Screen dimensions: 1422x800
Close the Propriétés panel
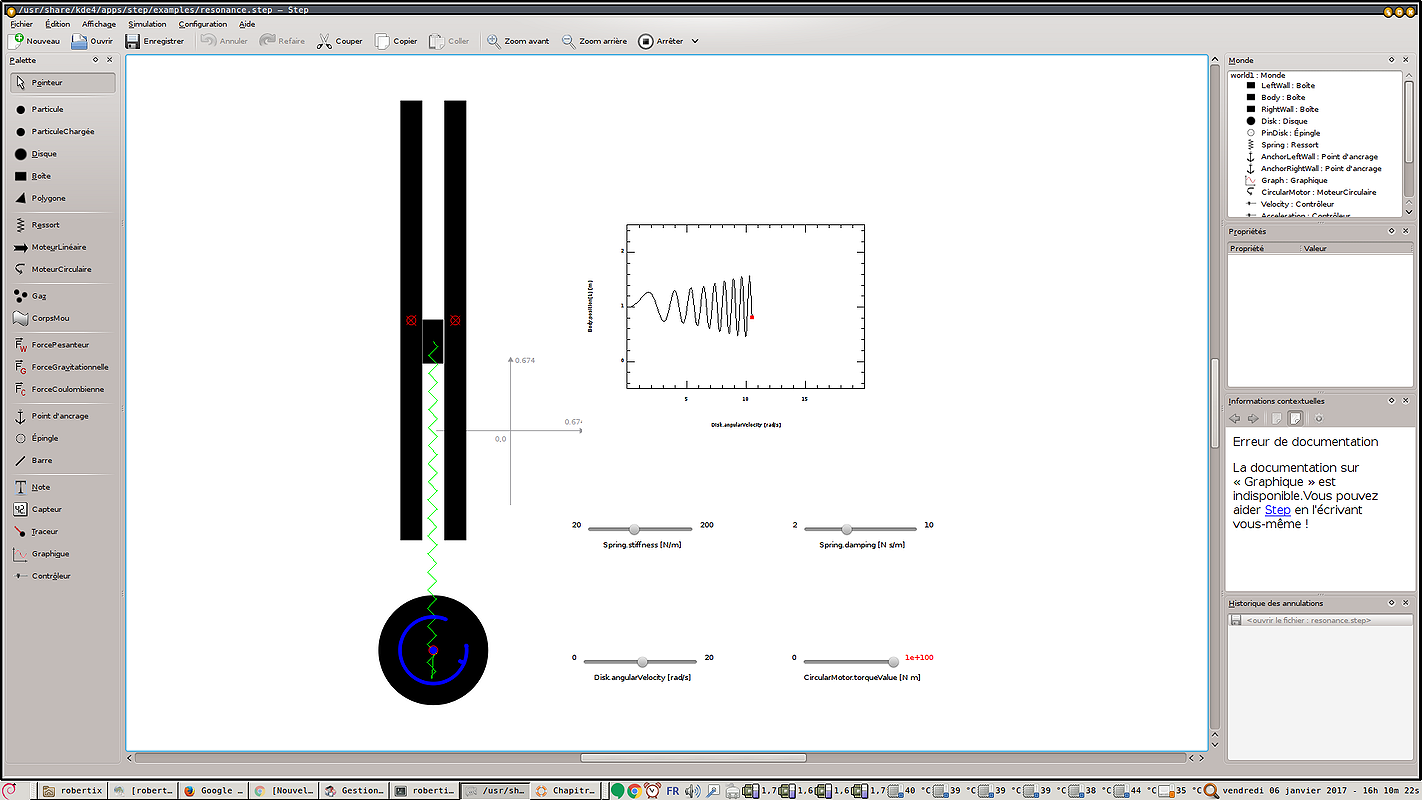1407,232
